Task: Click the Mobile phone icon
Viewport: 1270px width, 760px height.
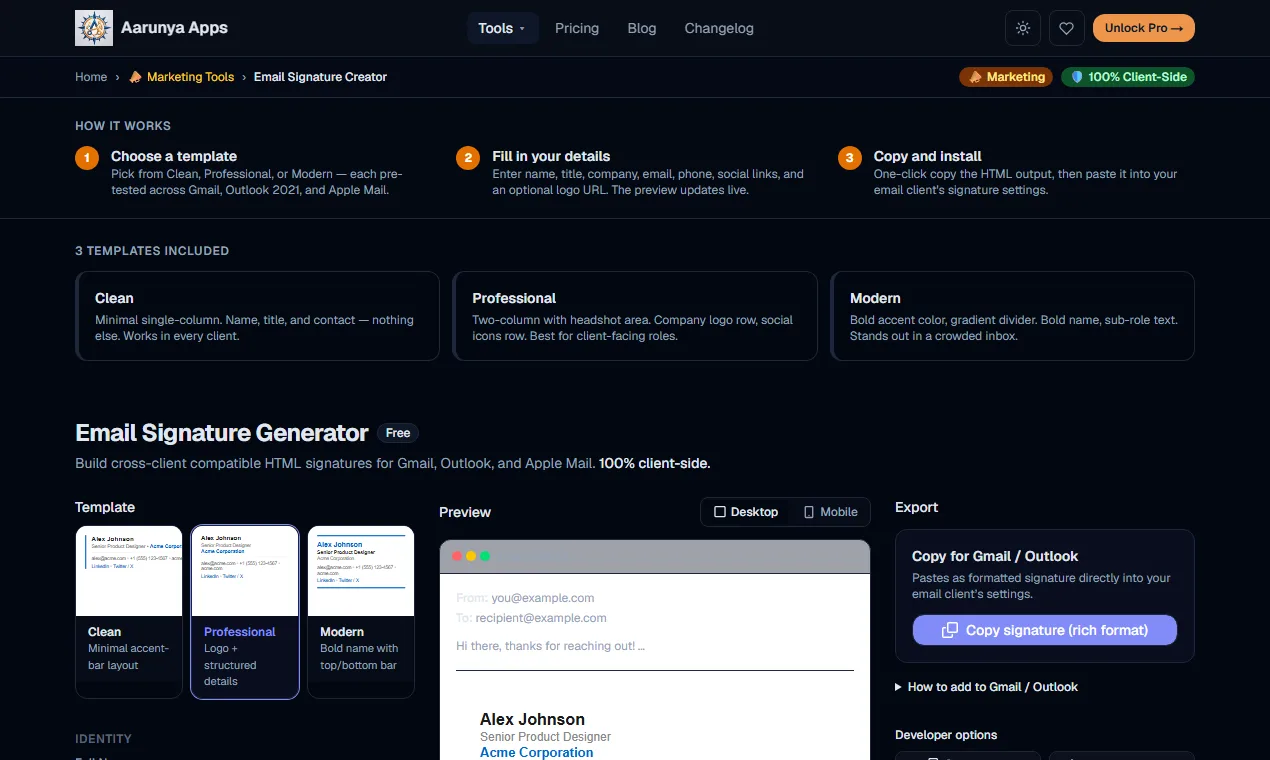Action: pos(809,512)
